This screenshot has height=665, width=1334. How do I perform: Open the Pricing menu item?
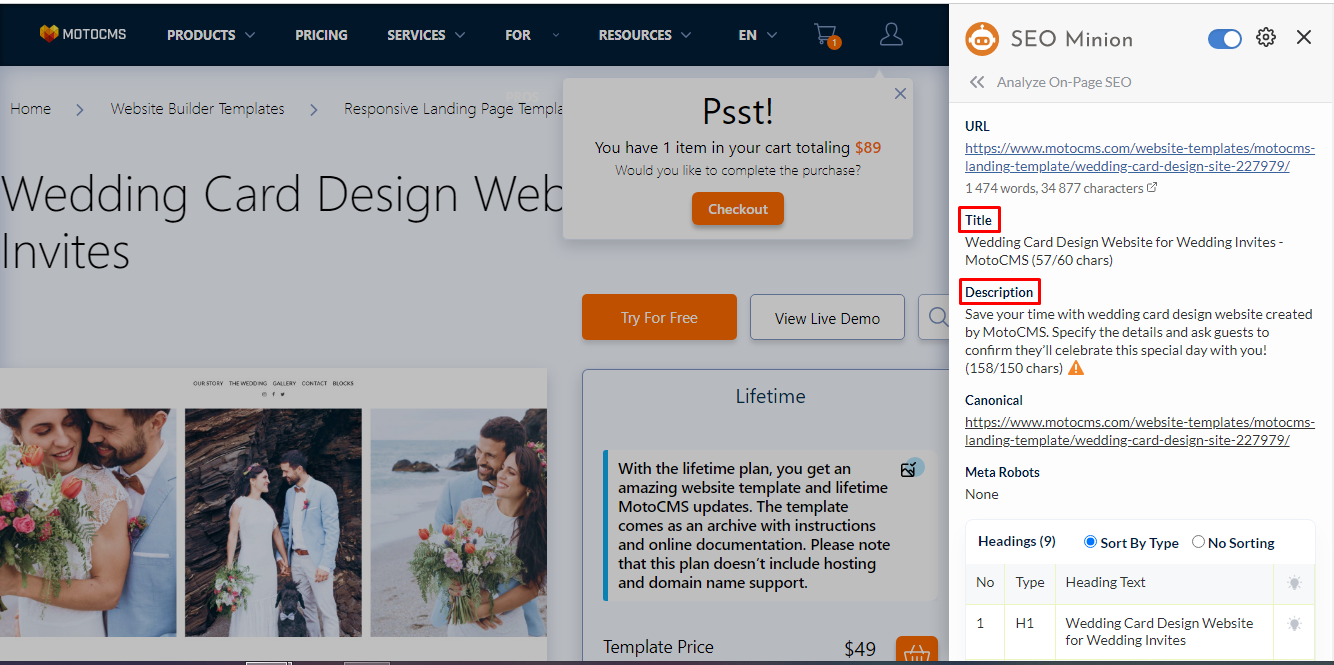point(321,35)
